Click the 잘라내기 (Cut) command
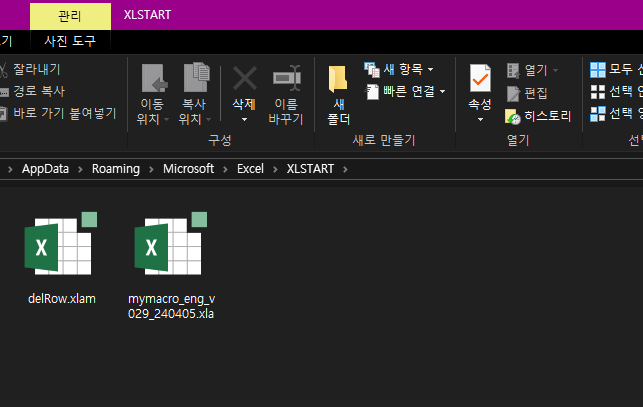The height and width of the screenshot is (407, 643). (x=31, y=69)
